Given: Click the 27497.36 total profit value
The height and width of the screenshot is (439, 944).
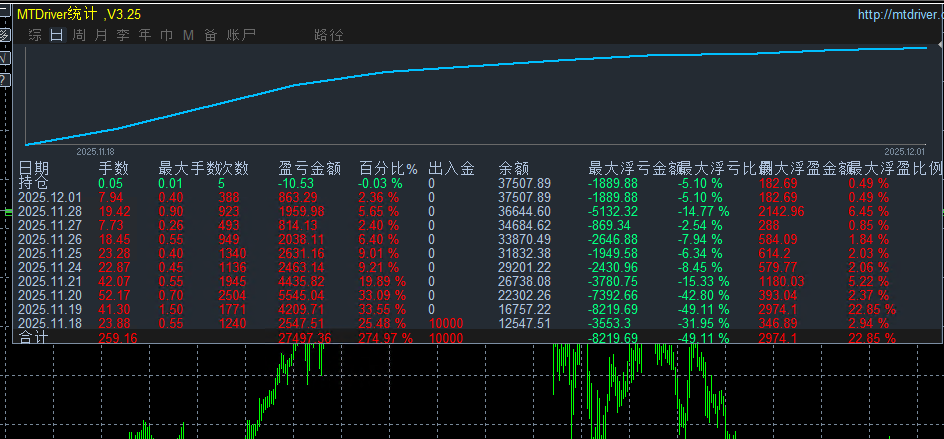Looking at the screenshot, I should (305, 338).
